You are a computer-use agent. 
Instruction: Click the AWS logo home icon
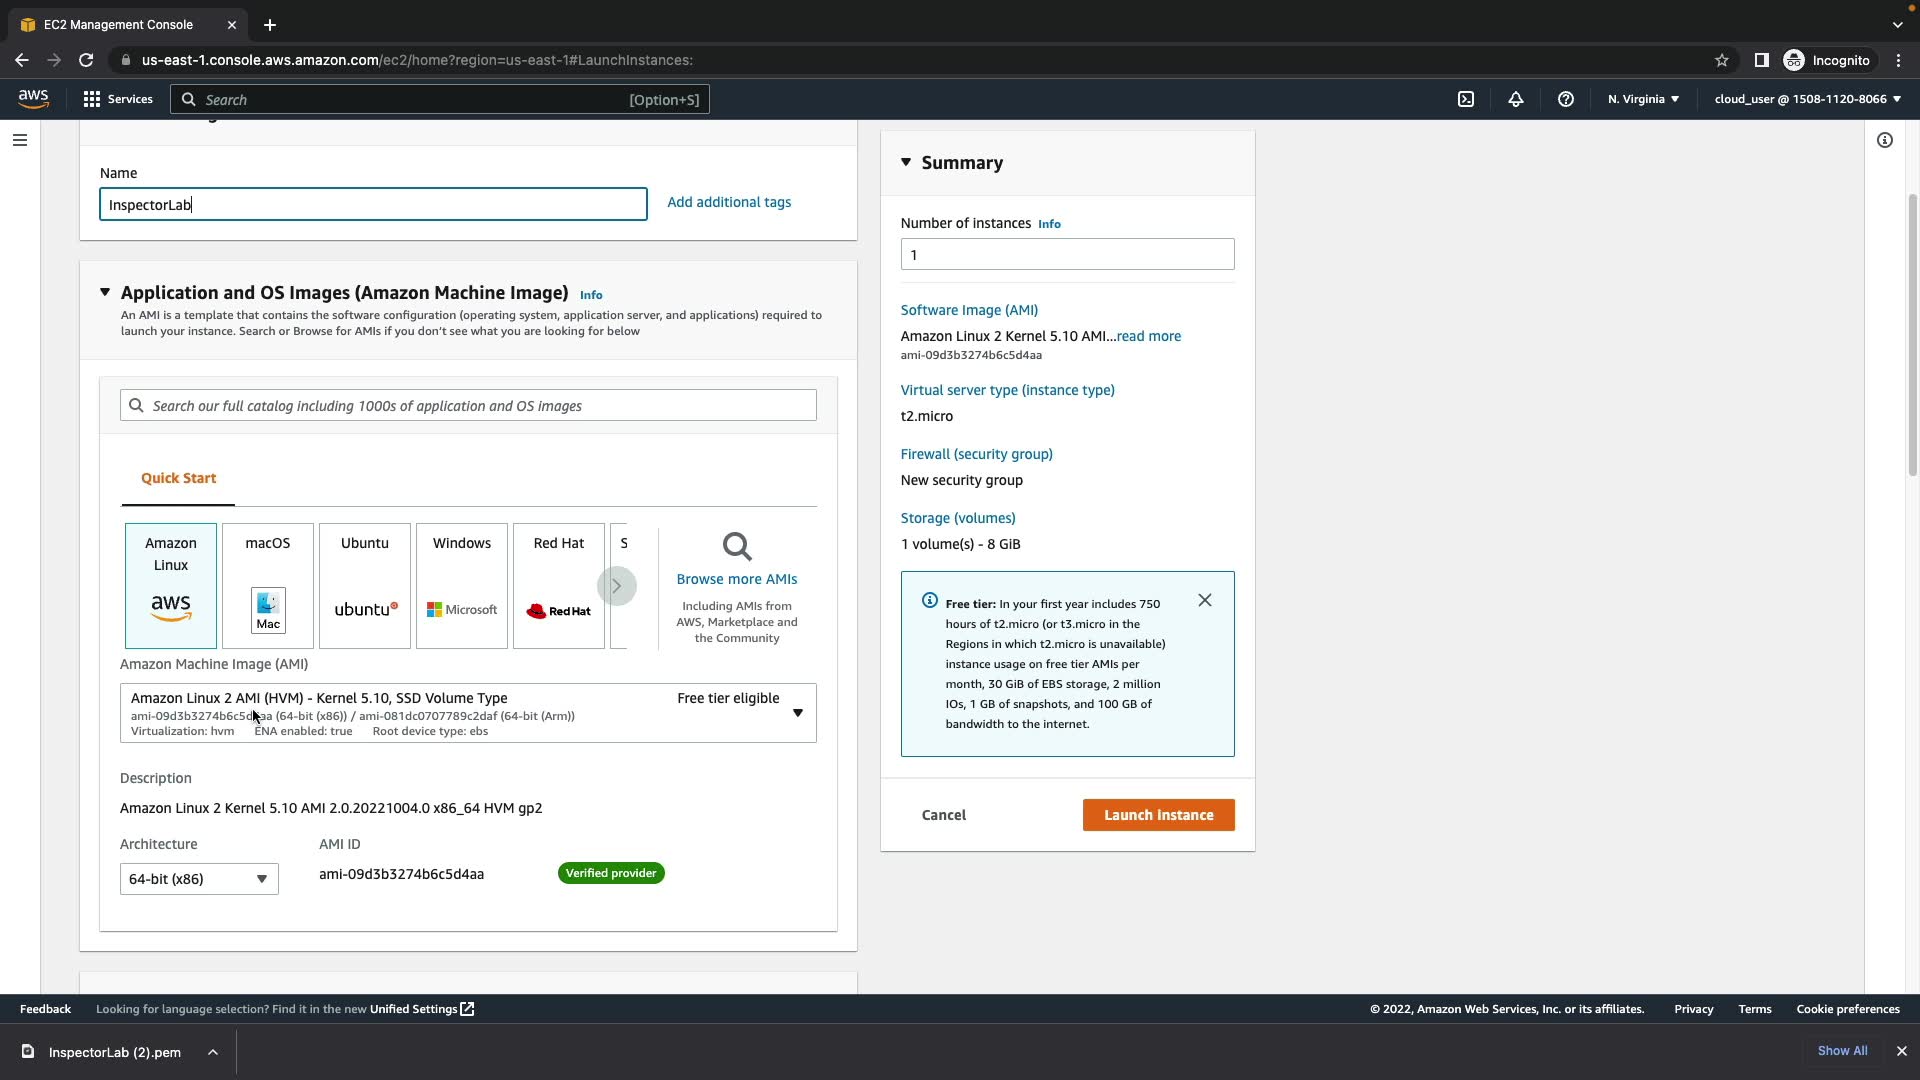pyautogui.click(x=33, y=98)
